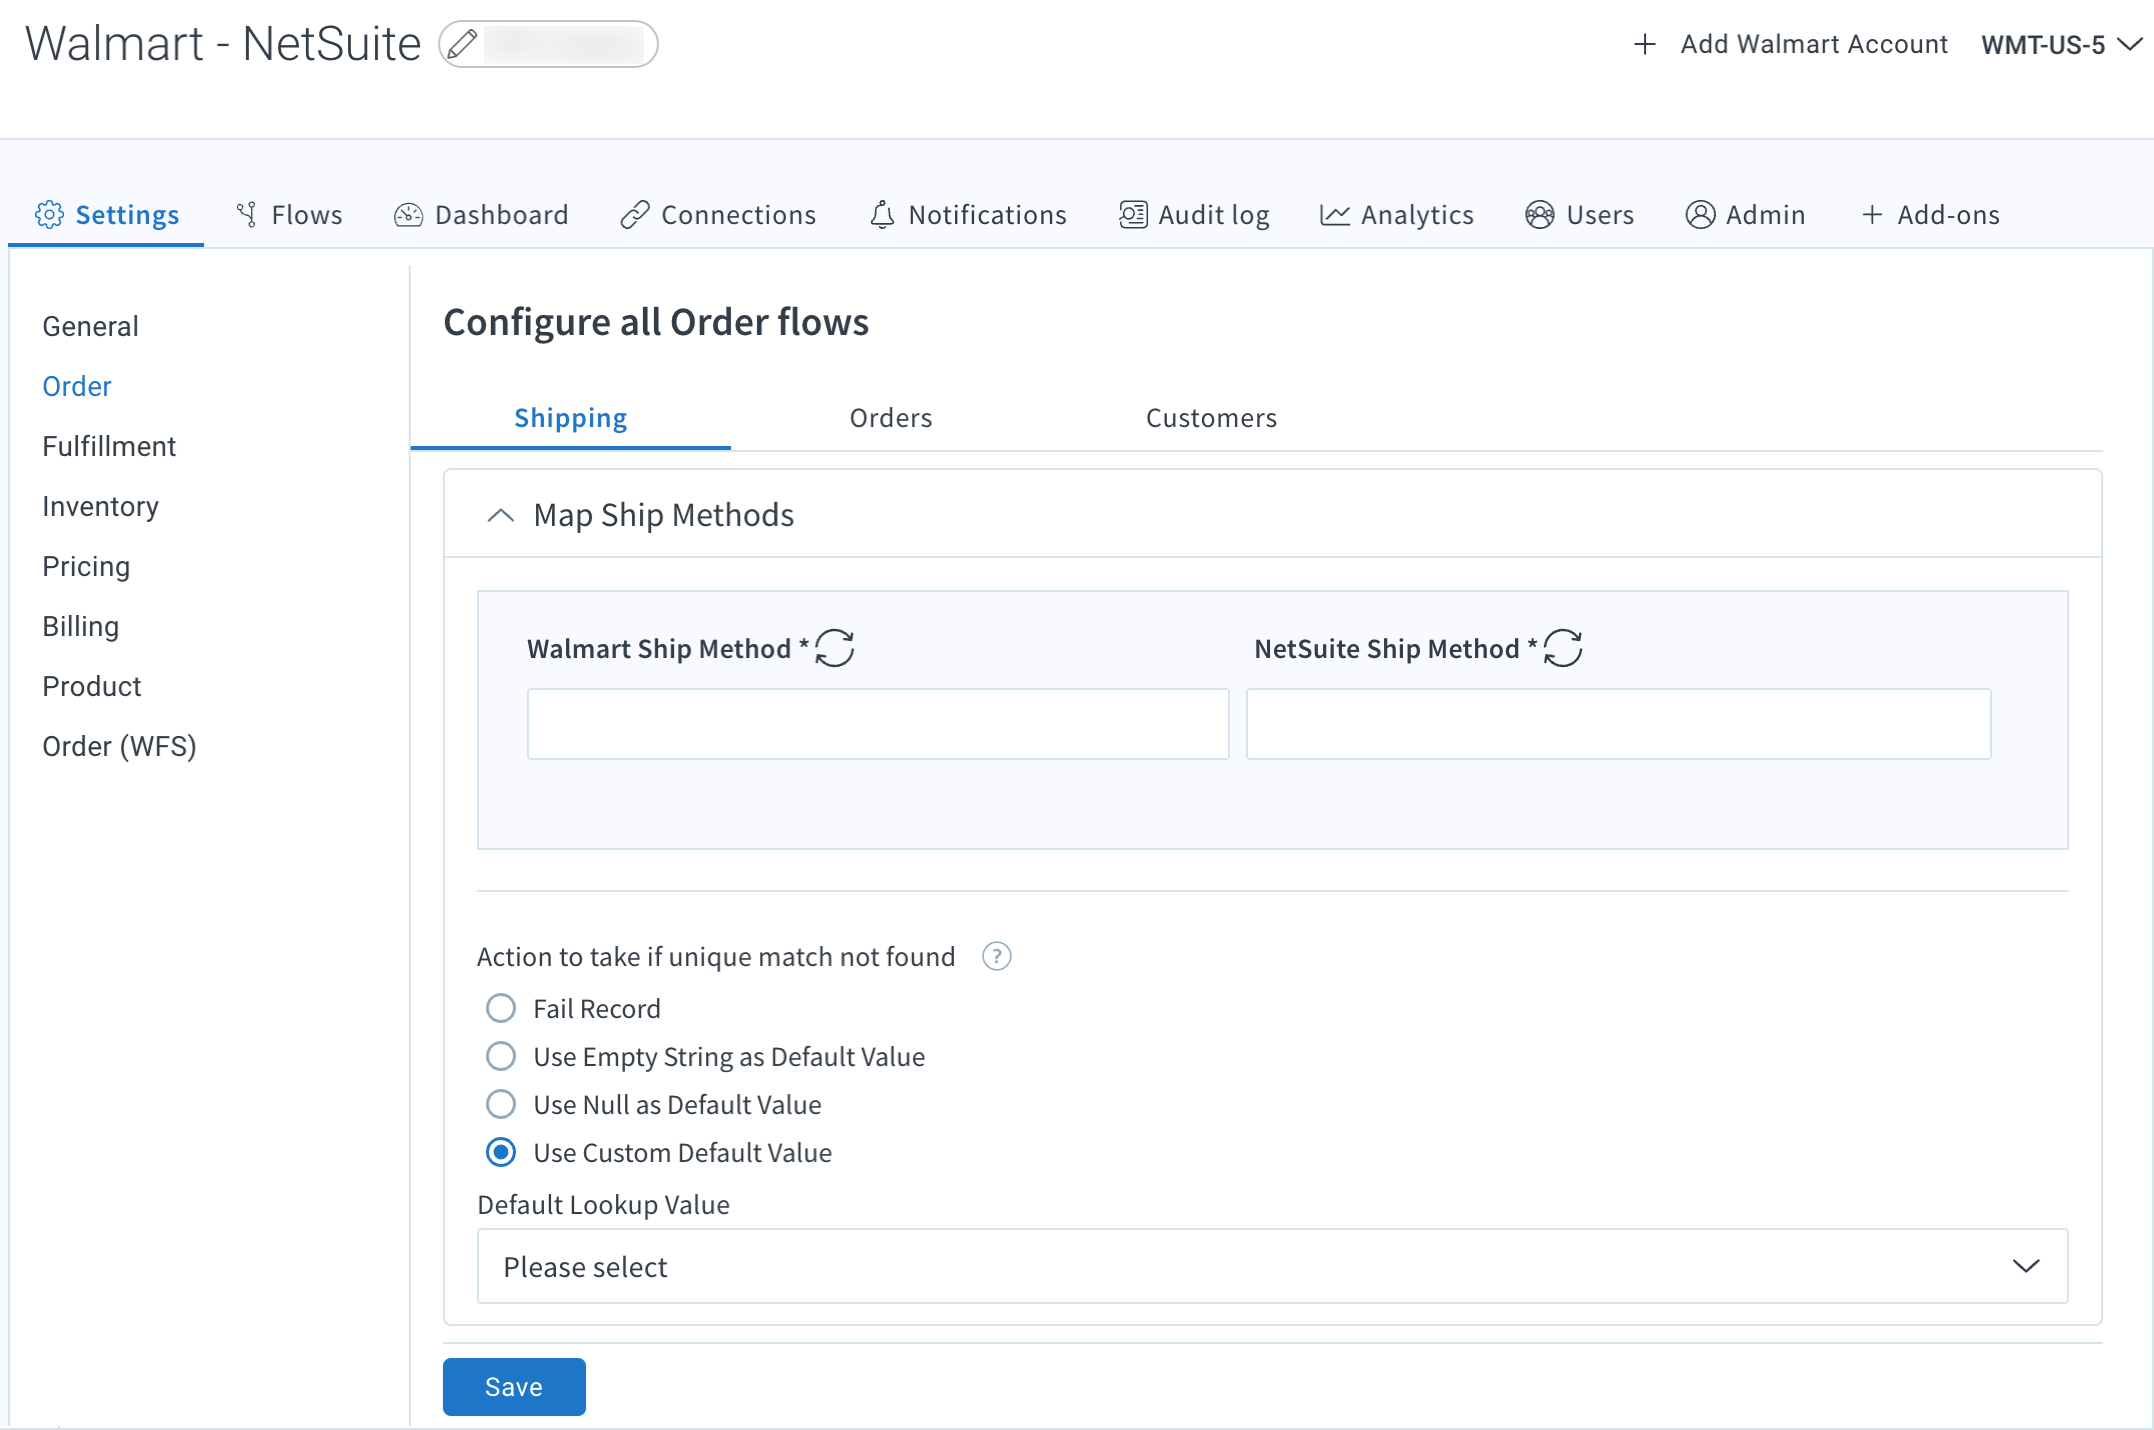Open the Users tab

(1580, 215)
